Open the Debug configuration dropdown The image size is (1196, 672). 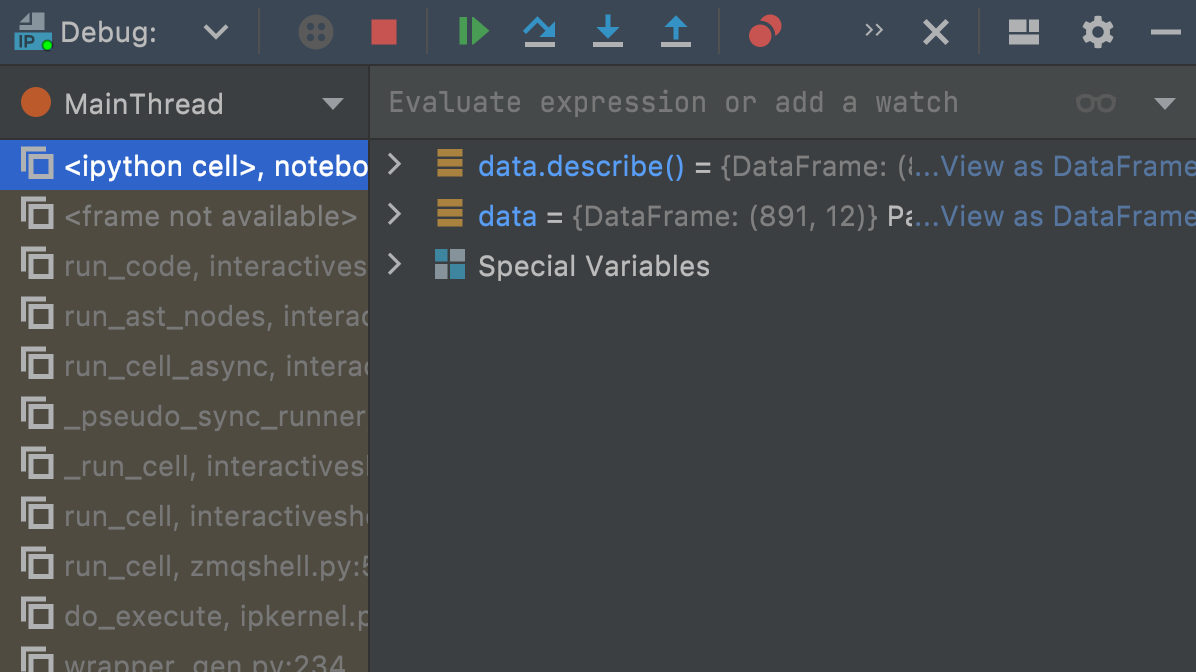click(x=216, y=32)
